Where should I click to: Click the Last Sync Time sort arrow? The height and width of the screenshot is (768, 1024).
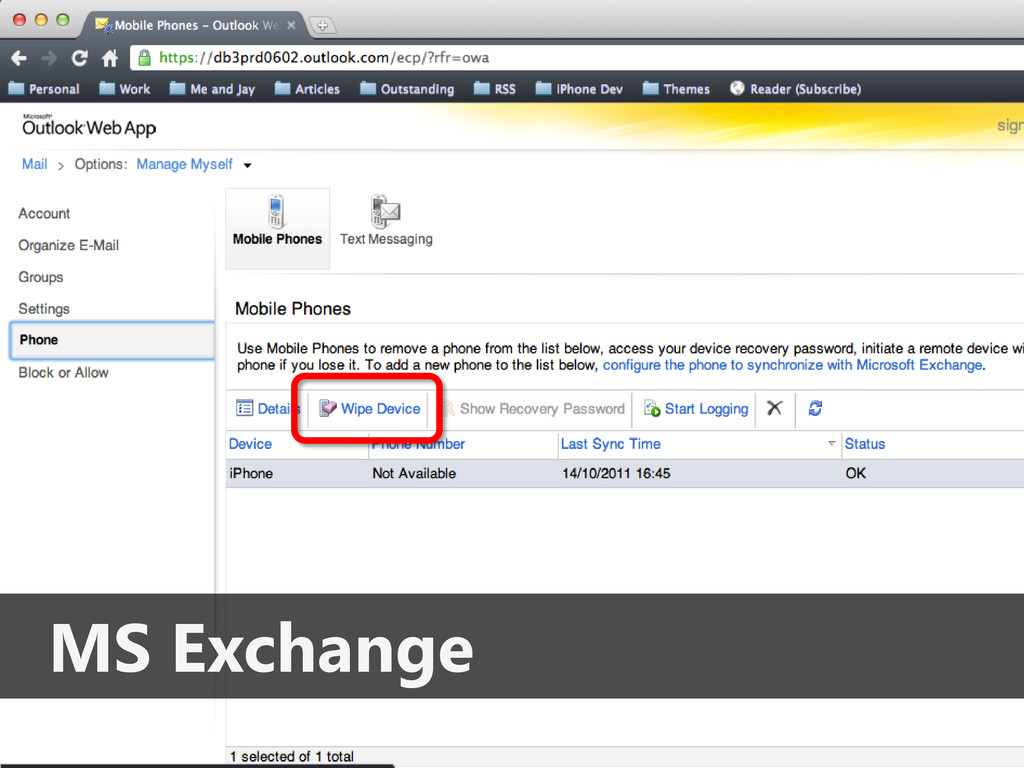[x=831, y=443]
